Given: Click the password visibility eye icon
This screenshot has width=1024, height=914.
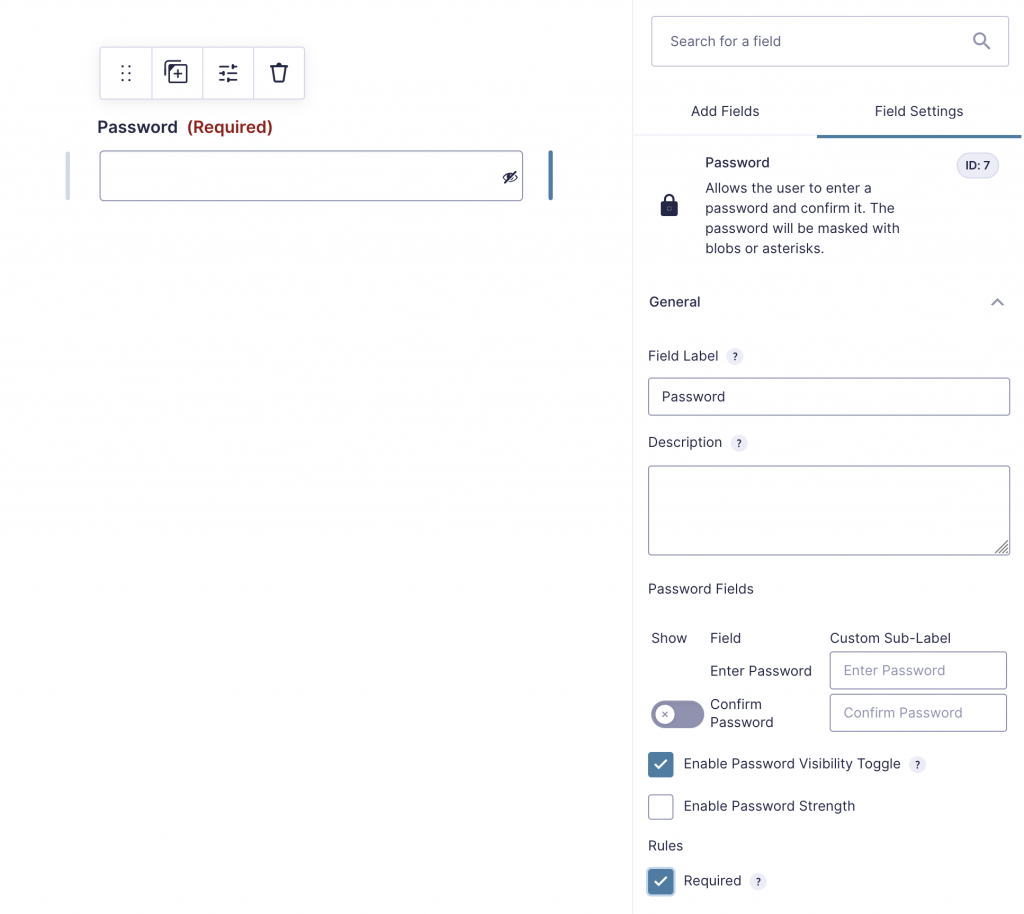Looking at the screenshot, I should click(510, 177).
